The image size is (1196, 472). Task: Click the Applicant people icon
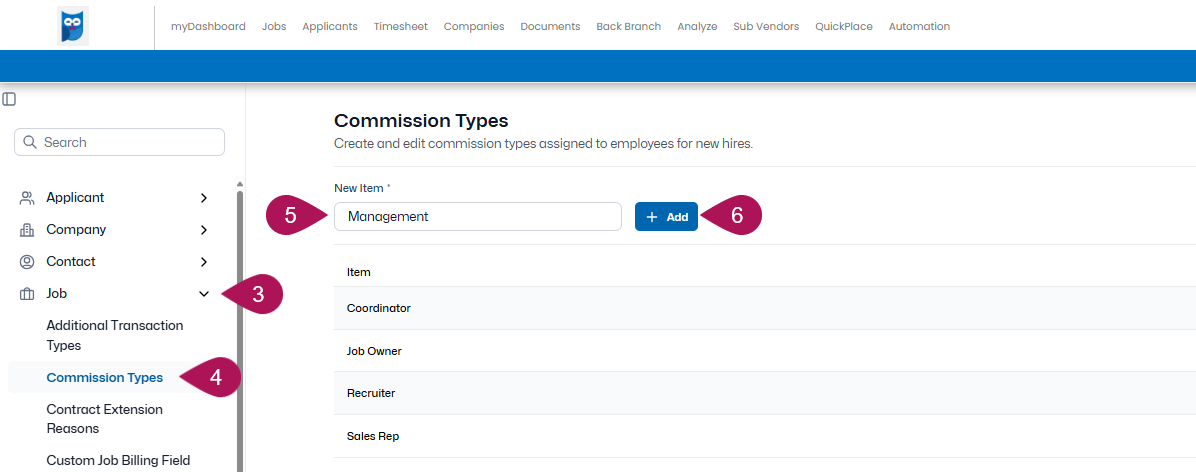click(x=27, y=198)
